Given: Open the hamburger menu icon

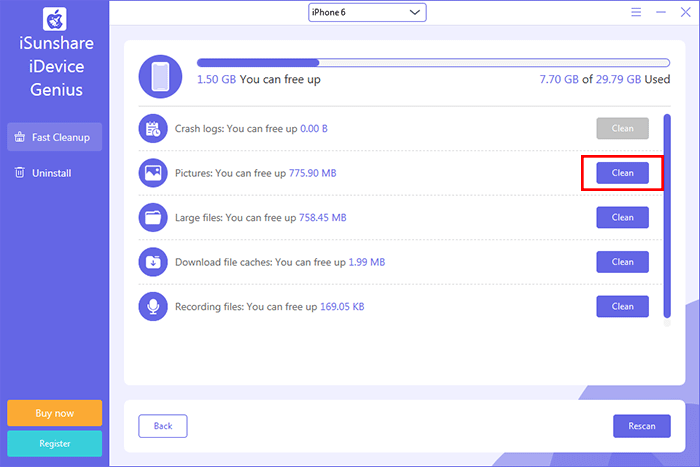Looking at the screenshot, I should click(636, 12).
